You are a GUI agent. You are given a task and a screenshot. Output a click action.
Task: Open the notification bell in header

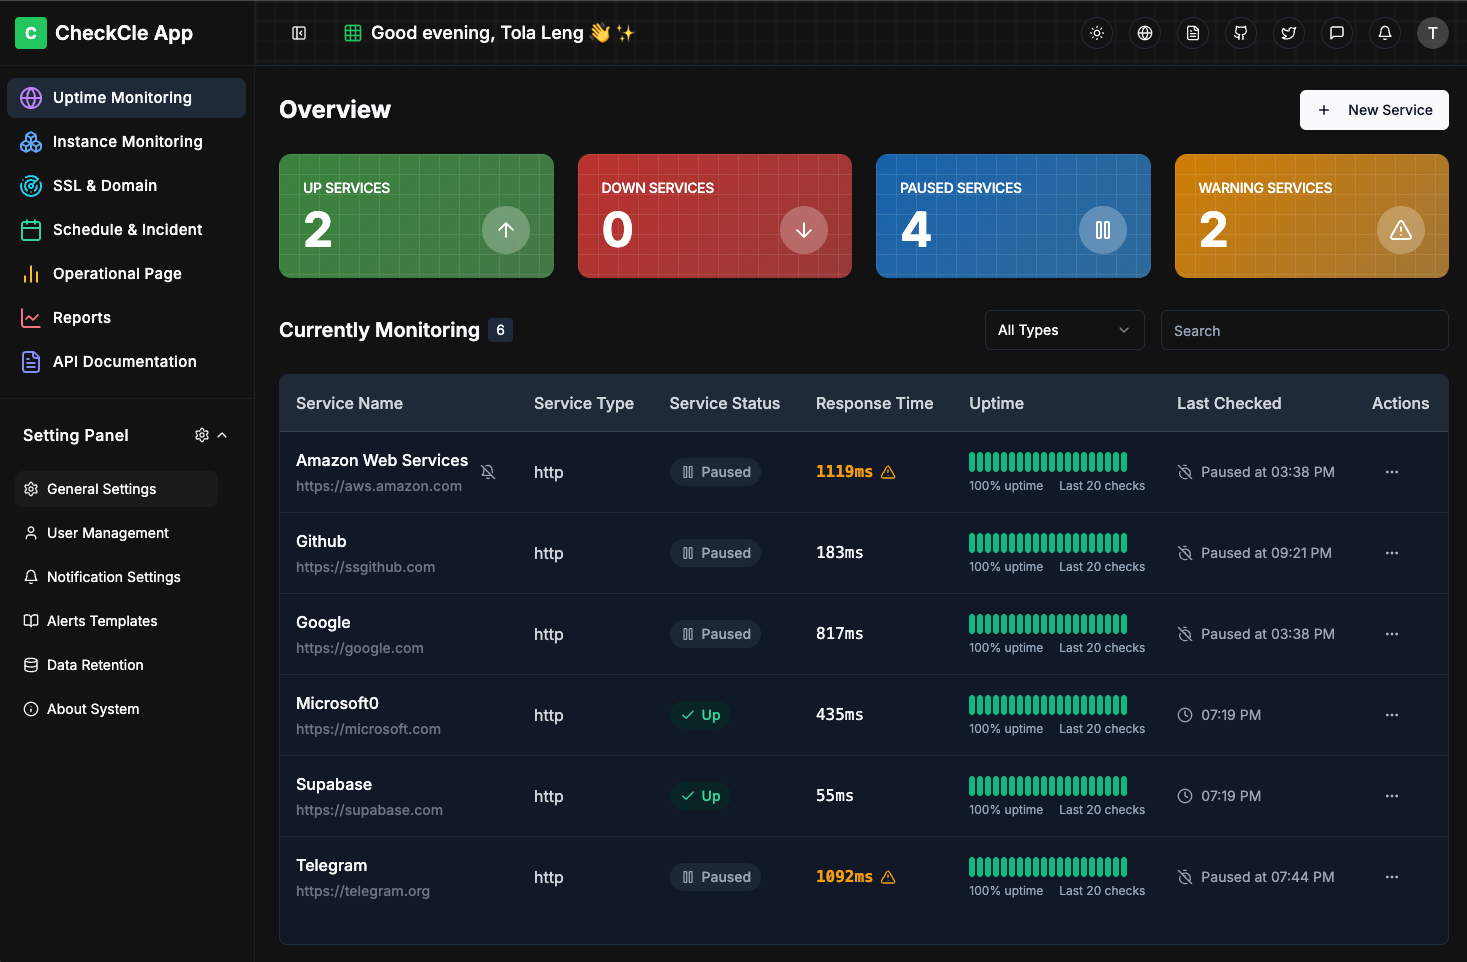click(x=1385, y=33)
